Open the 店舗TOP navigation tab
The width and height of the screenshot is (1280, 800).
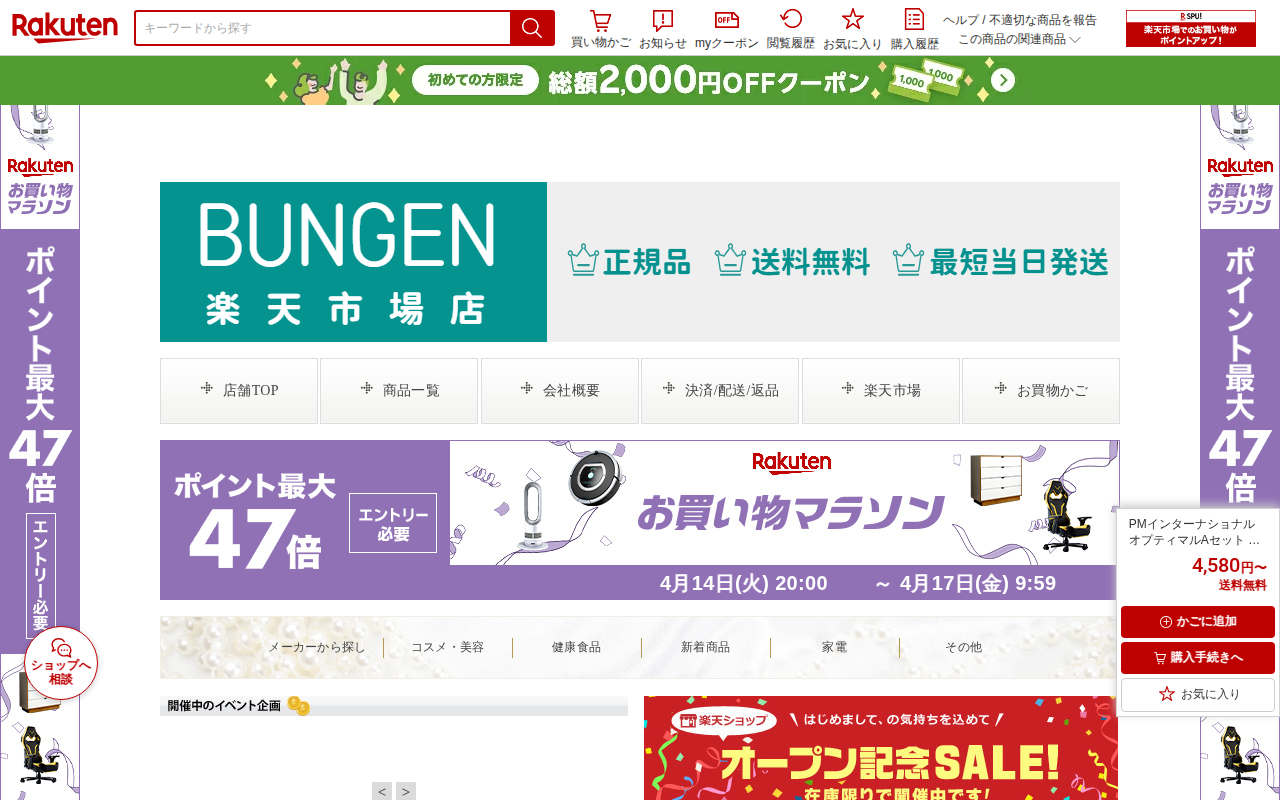pyautogui.click(x=239, y=391)
